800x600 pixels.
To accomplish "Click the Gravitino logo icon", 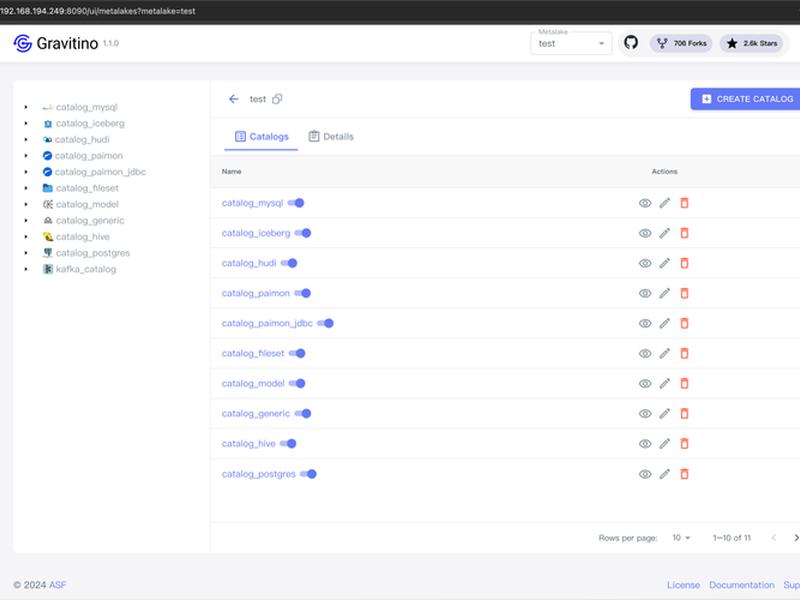I will (x=22, y=43).
